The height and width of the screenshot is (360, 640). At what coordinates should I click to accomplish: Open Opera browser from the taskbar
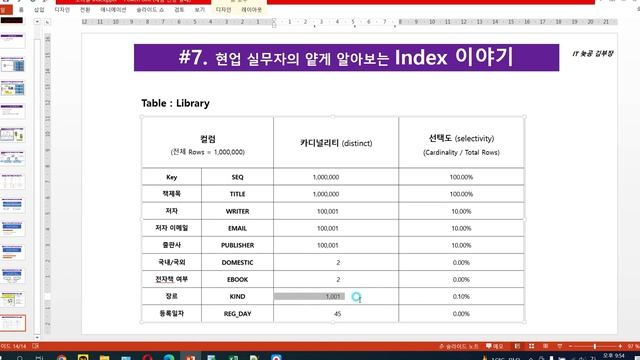[x=147, y=358]
